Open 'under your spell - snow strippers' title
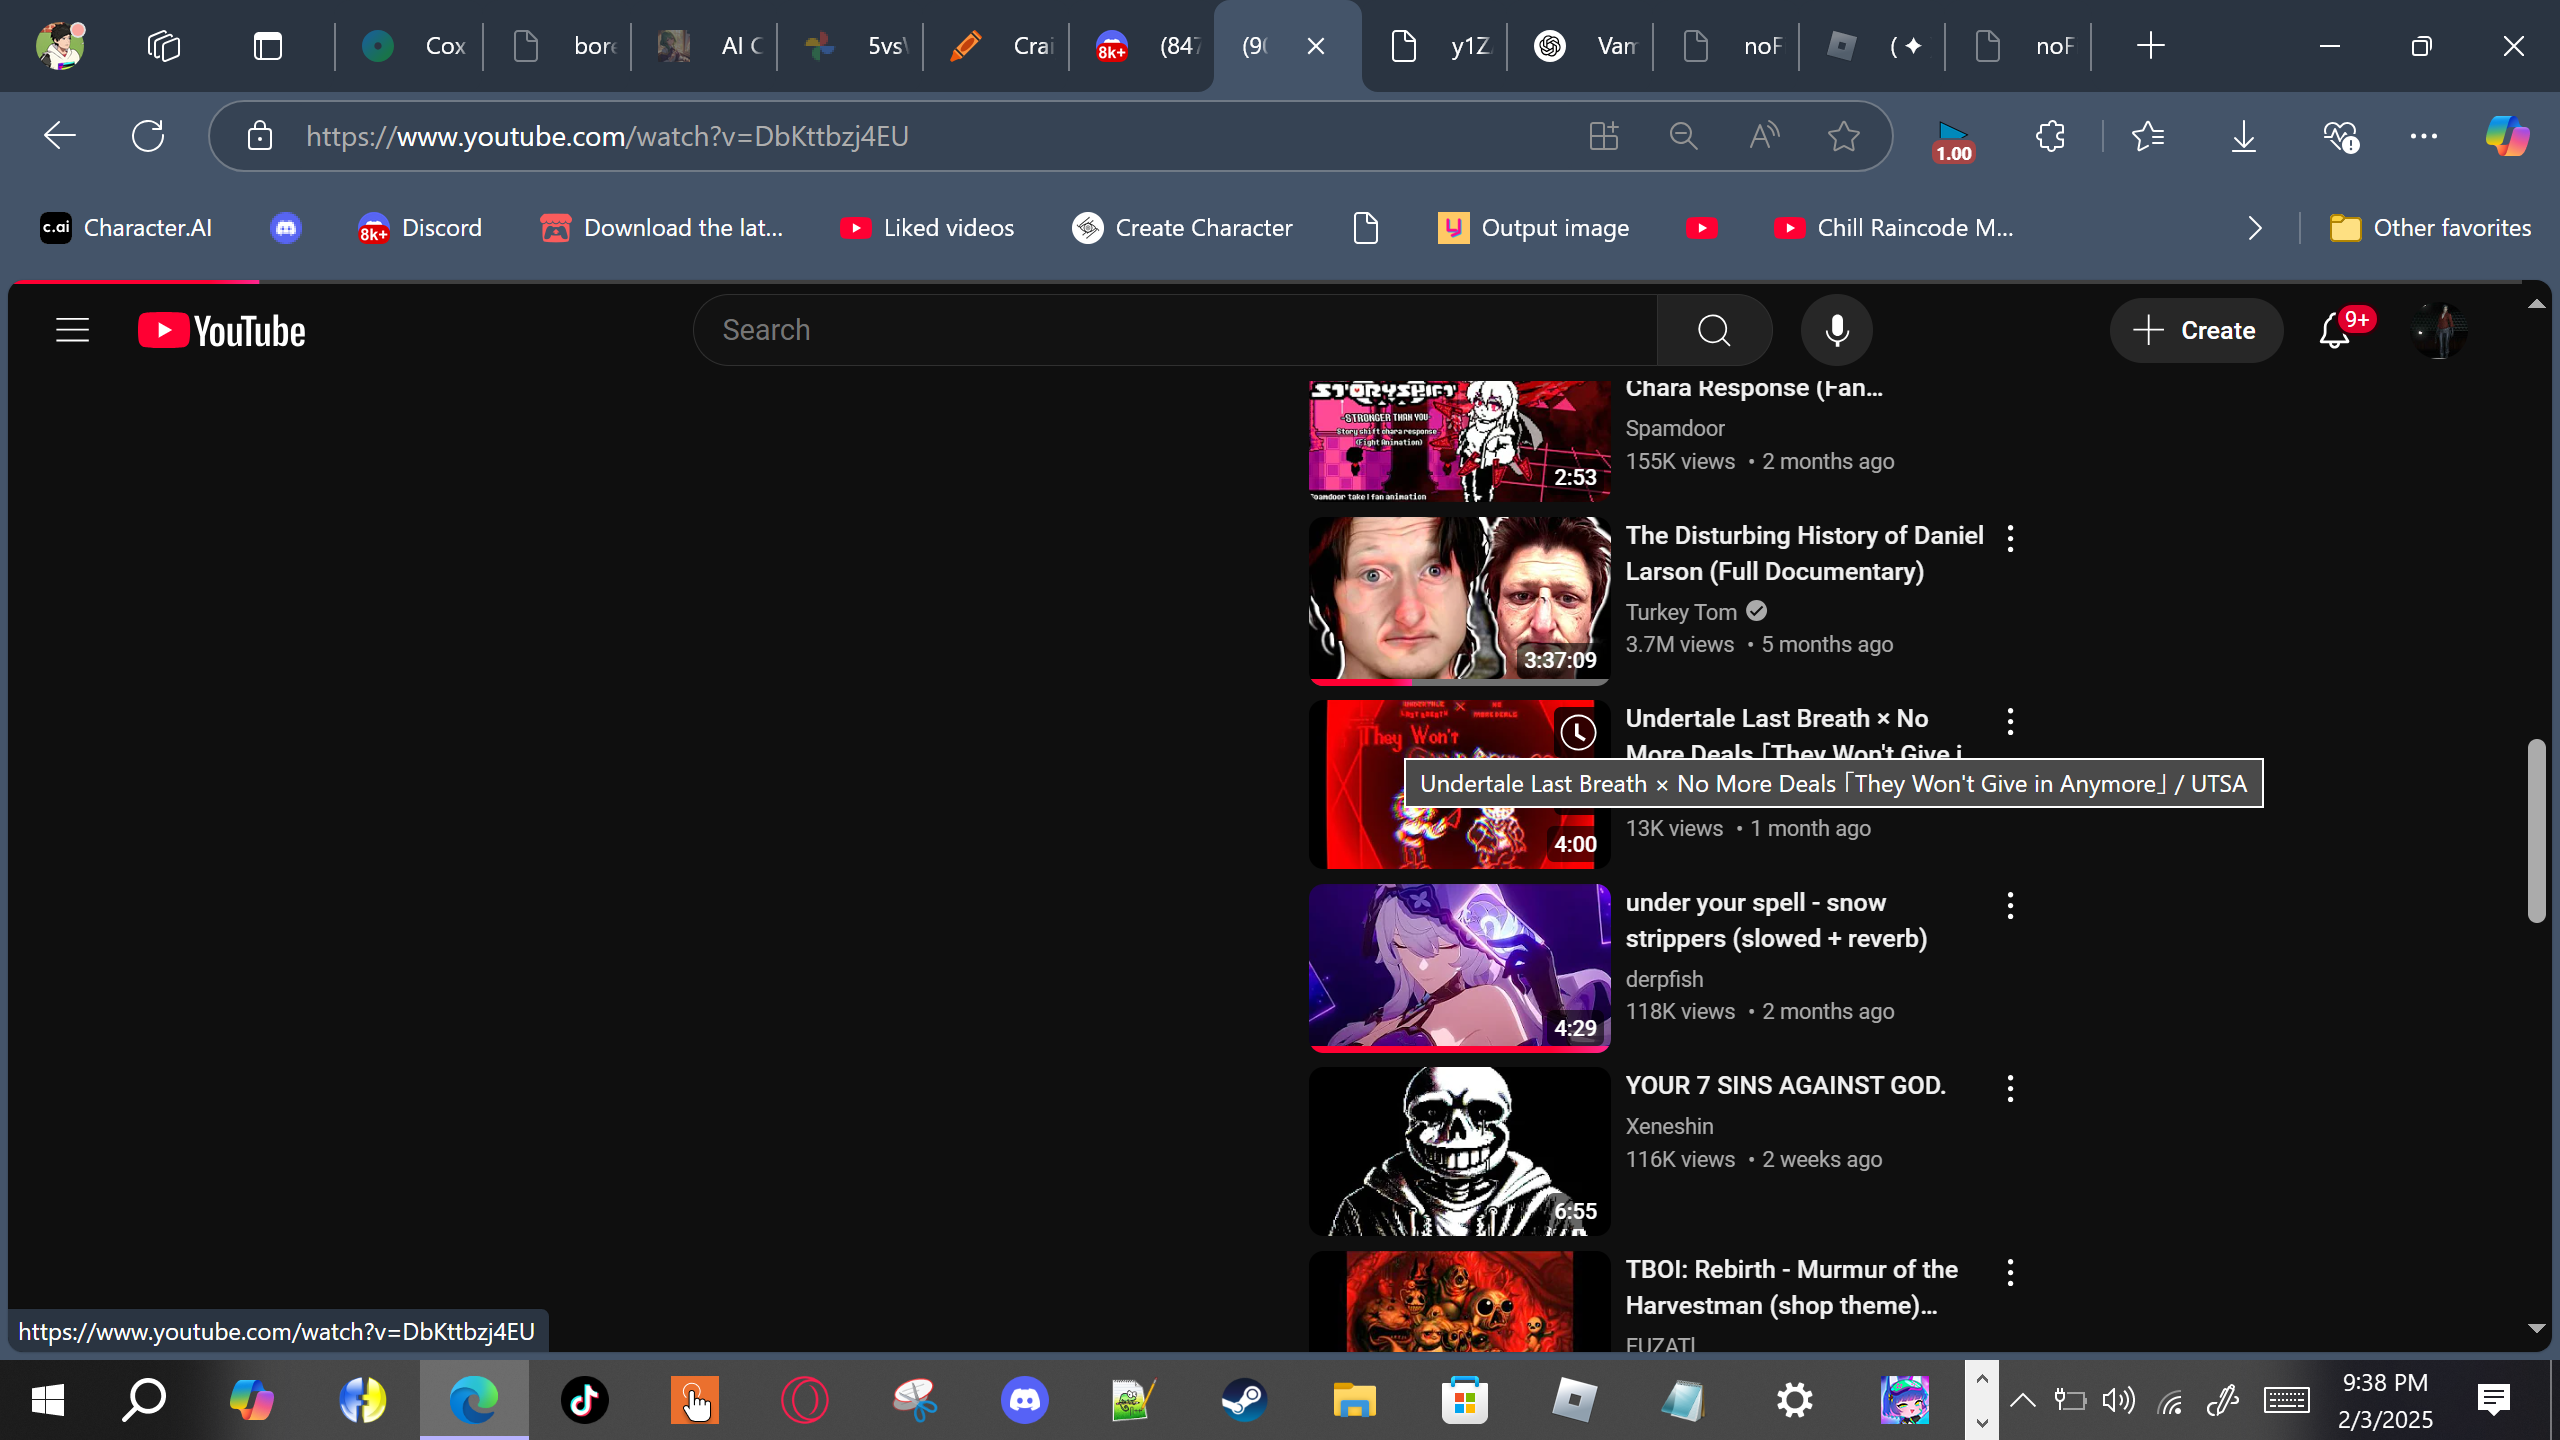 pyautogui.click(x=1776, y=920)
